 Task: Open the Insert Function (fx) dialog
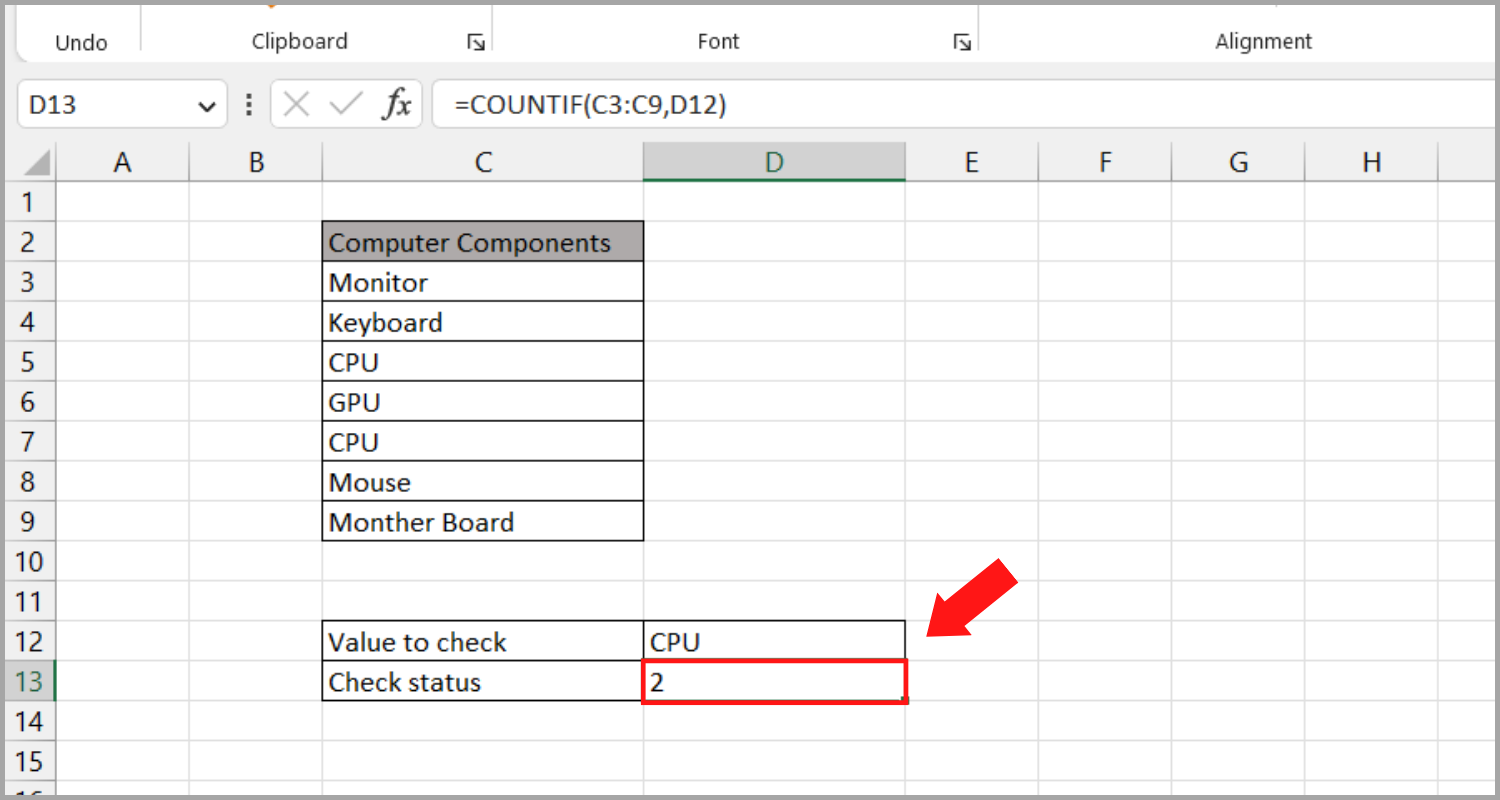pyautogui.click(x=398, y=103)
